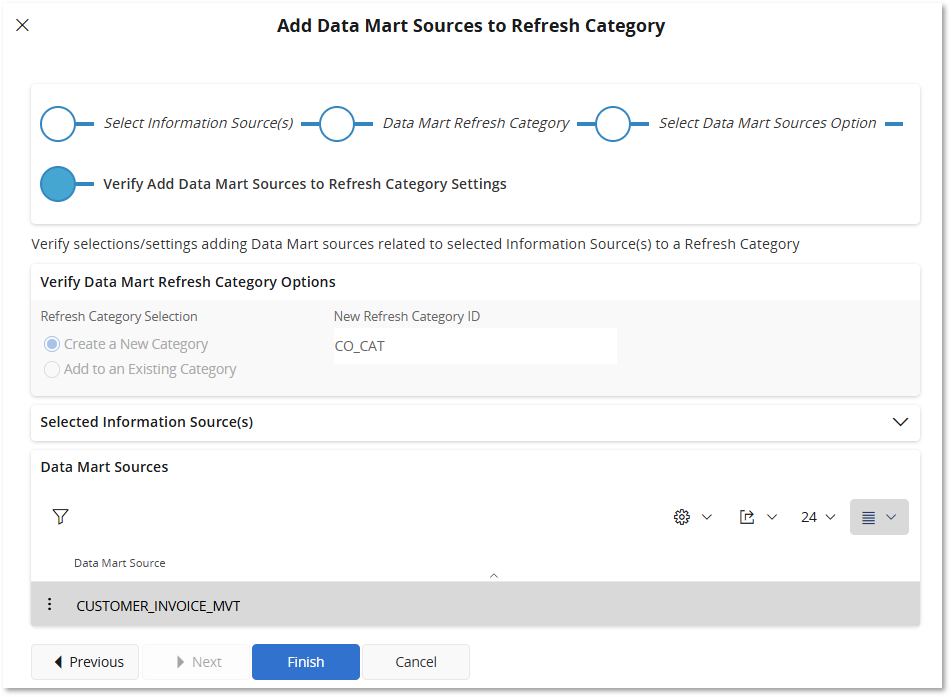
Task: Go to the Select Information Source(s) step label
Action: [x=198, y=123]
